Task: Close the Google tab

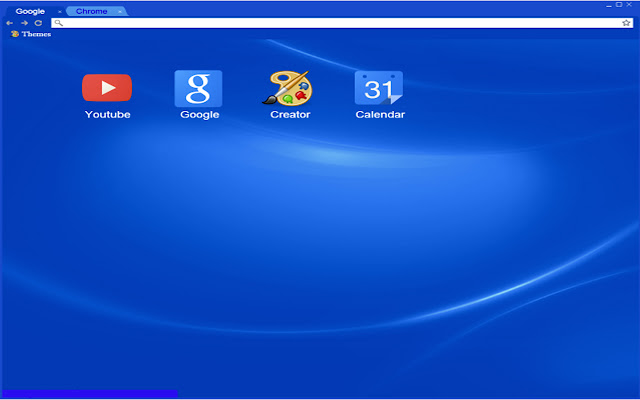Action: (60, 12)
